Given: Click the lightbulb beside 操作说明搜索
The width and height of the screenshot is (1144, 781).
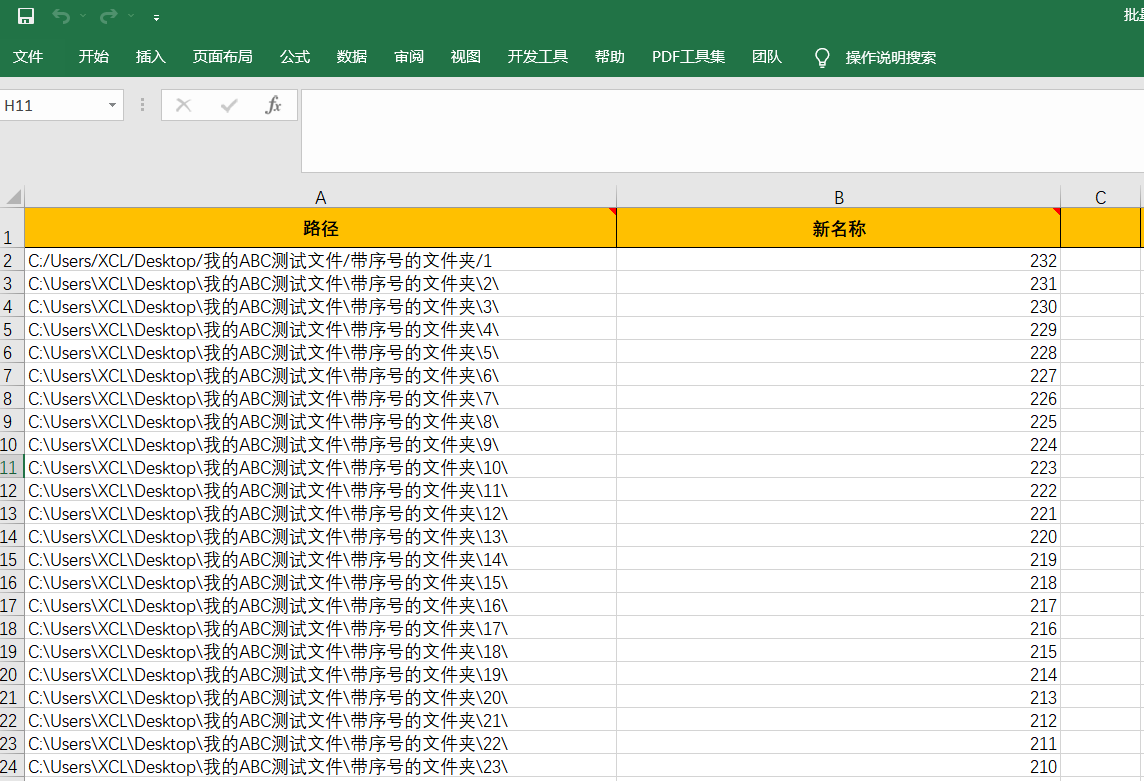Looking at the screenshot, I should (x=821, y=57).
